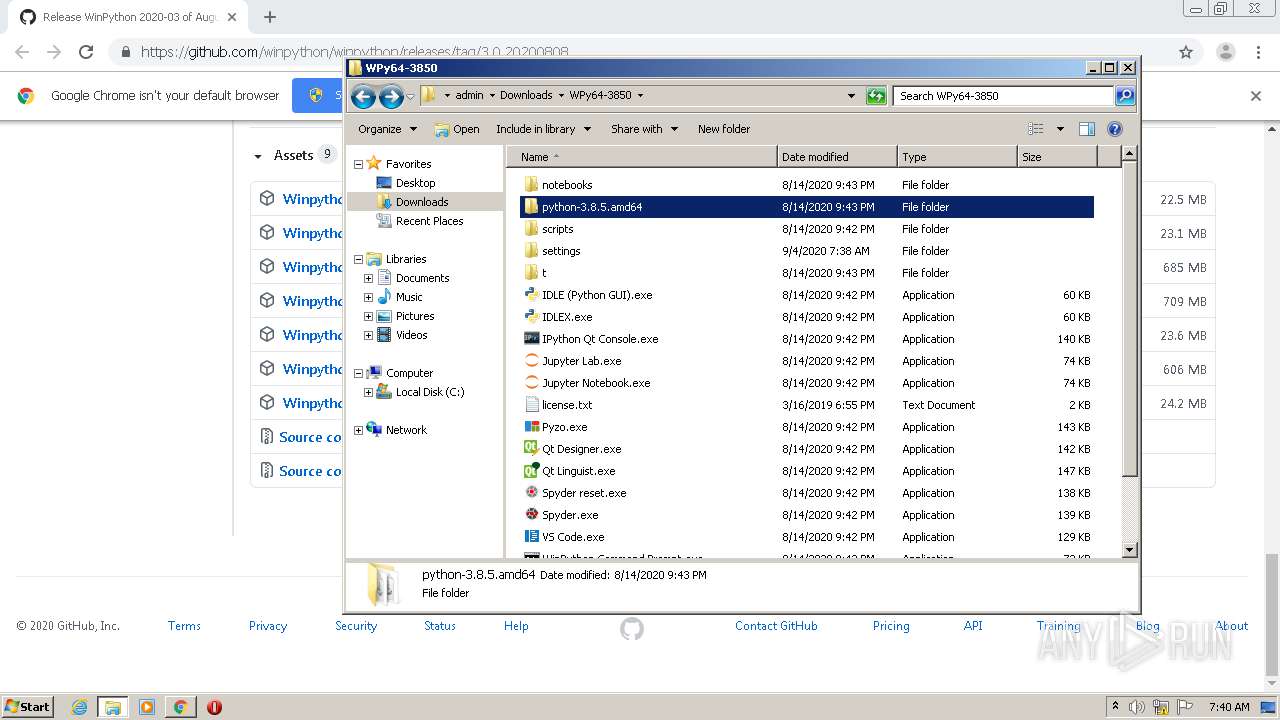Sort by the Size column header
The image size is (1280, 720).
point(1057,157)
